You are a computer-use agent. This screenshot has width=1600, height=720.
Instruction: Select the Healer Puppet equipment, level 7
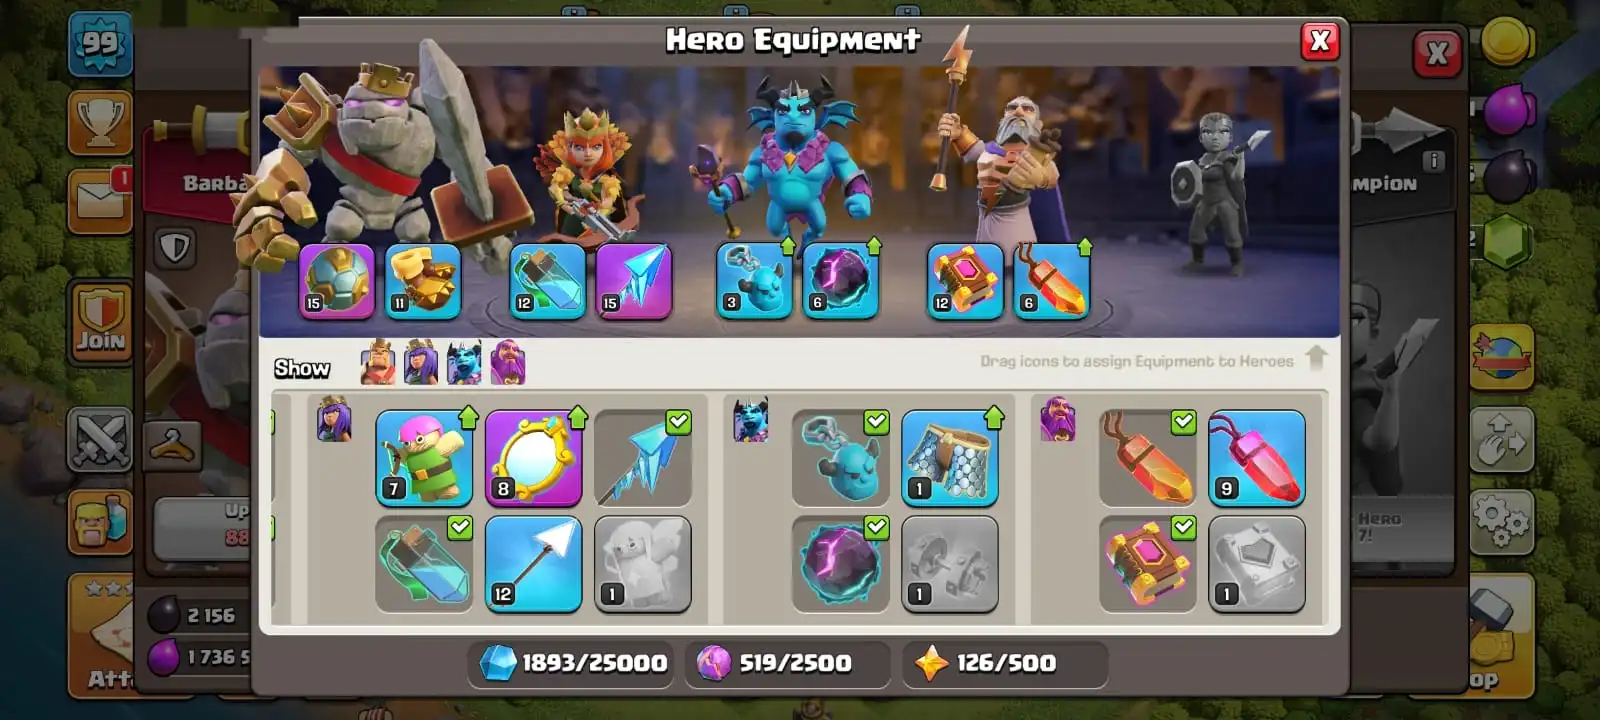424,457
